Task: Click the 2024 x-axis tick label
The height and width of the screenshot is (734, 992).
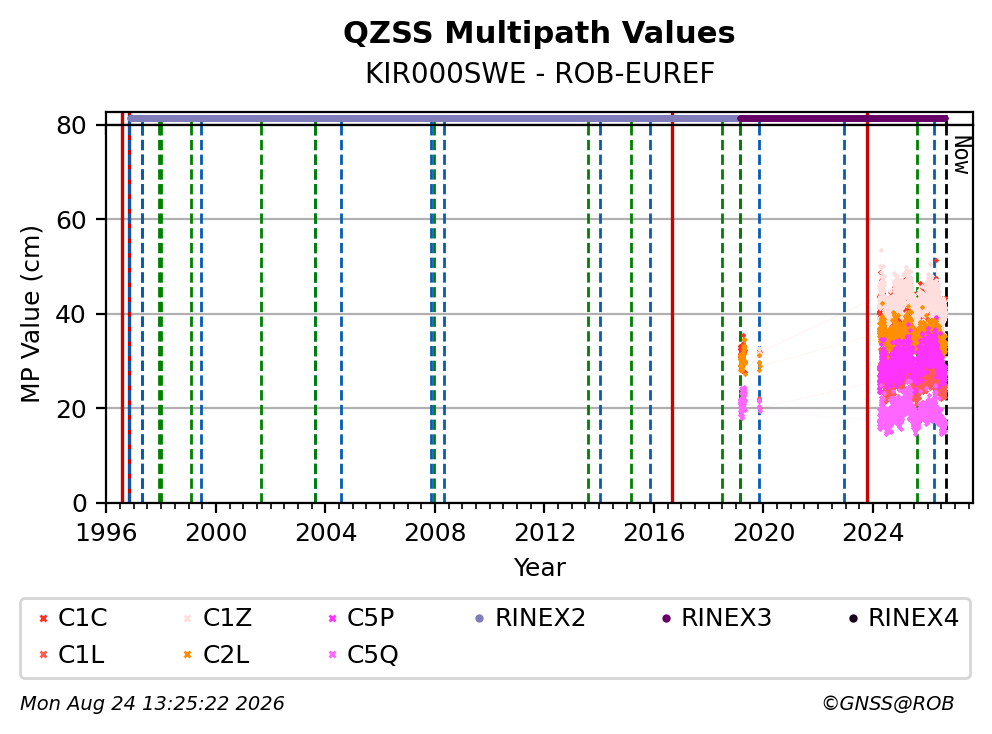Action: (x=873, y=533)
